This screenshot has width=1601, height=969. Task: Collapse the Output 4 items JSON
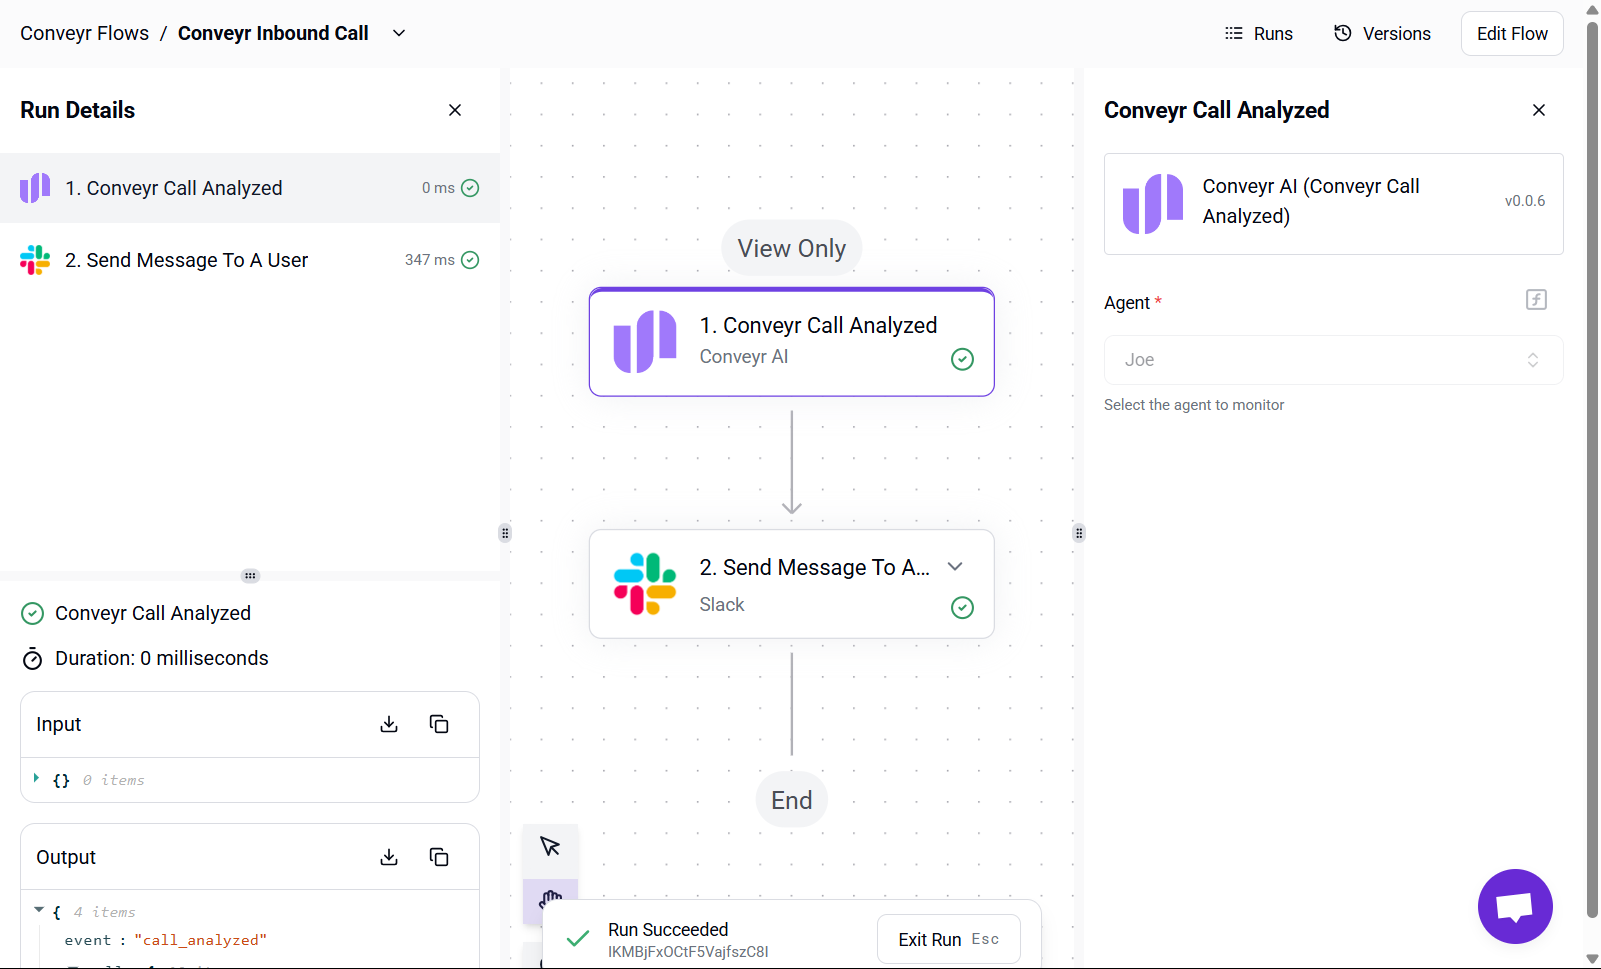[39, 910]
